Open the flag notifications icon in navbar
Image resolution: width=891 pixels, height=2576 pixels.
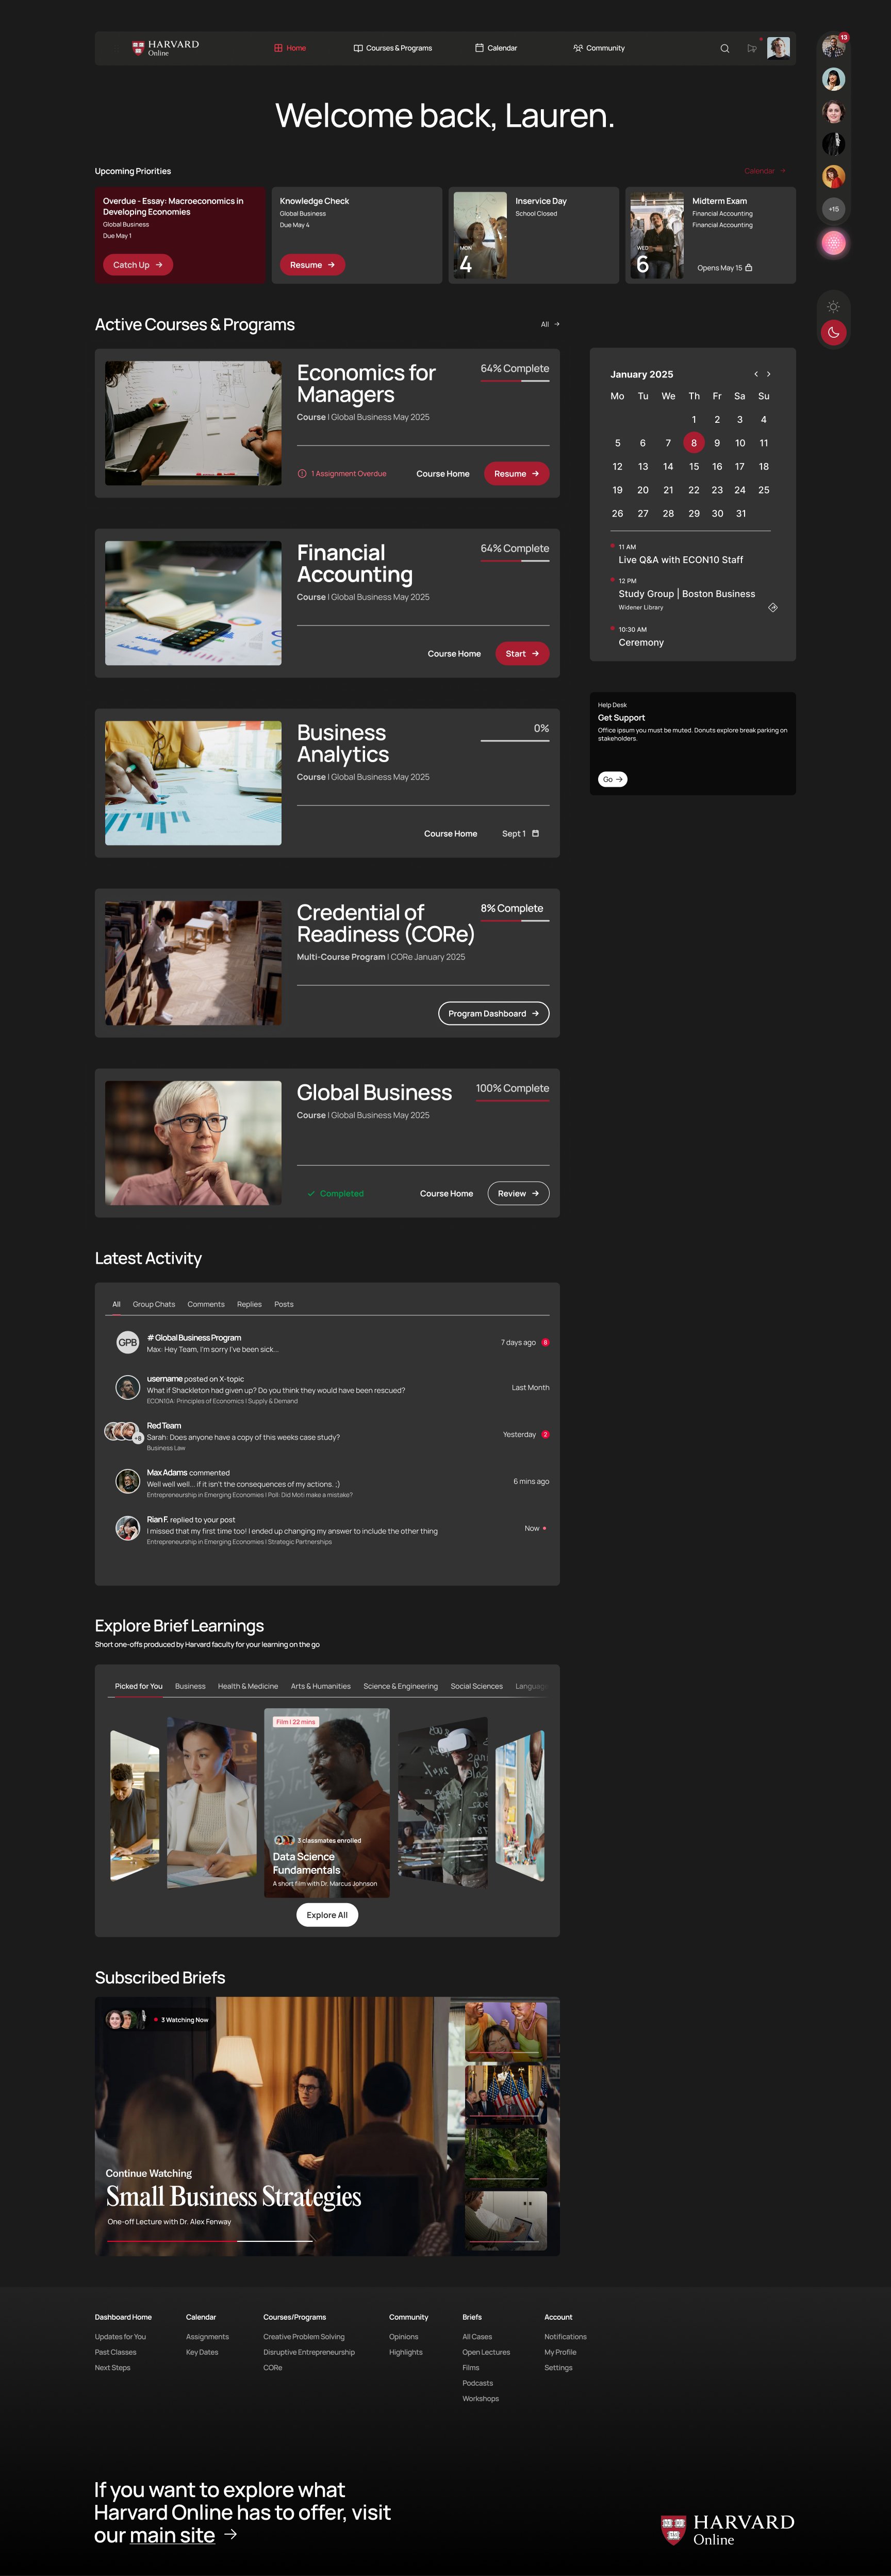[x=752, y=48]
